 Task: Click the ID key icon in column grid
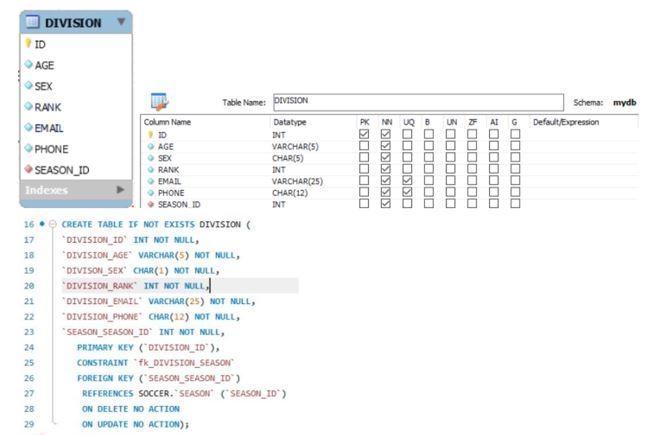[150, 135]
